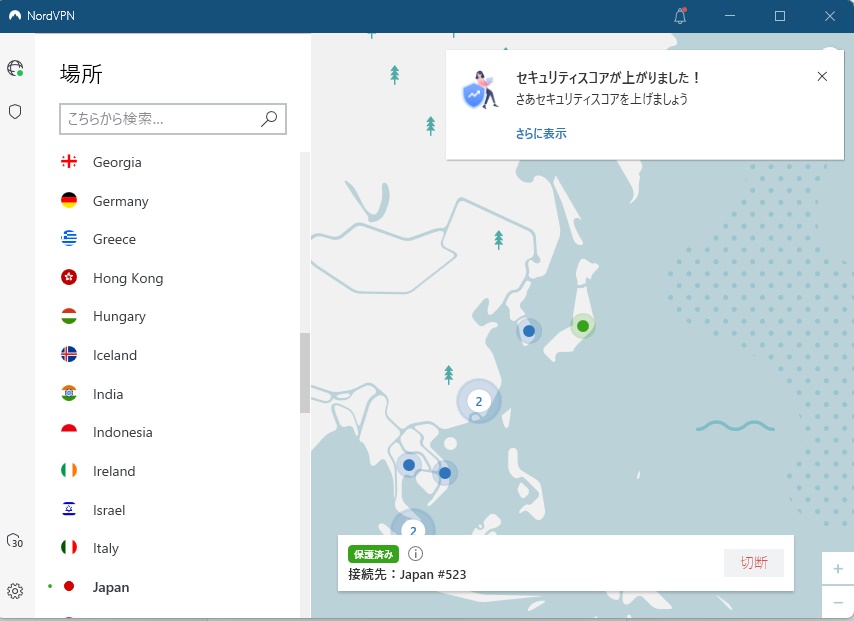The height and width of the screenshot is (621, 854).
Task: Click the search magnifier icon
Action: [x=269, y=119]
